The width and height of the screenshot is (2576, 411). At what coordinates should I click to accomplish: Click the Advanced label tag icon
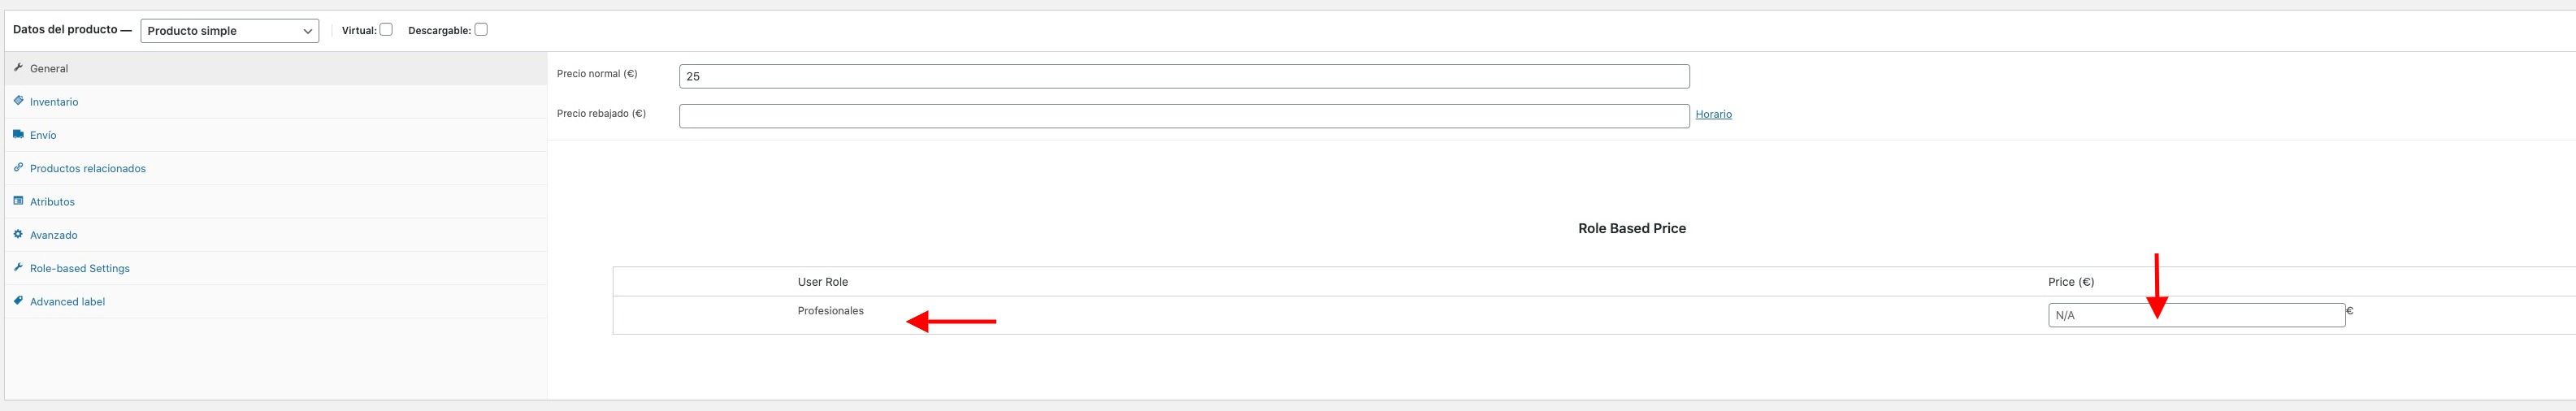point(18,300)
